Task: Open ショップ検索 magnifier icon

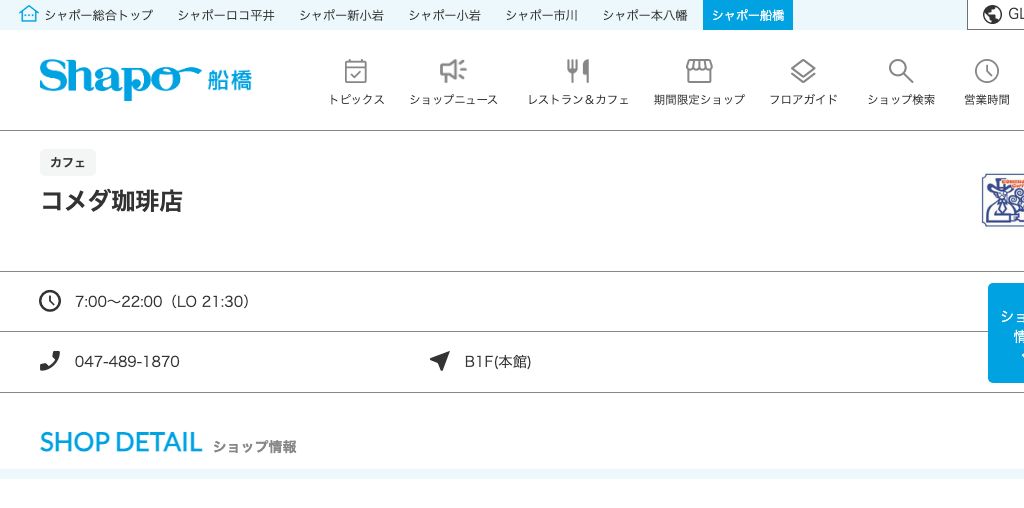Action: click(901, 71)
